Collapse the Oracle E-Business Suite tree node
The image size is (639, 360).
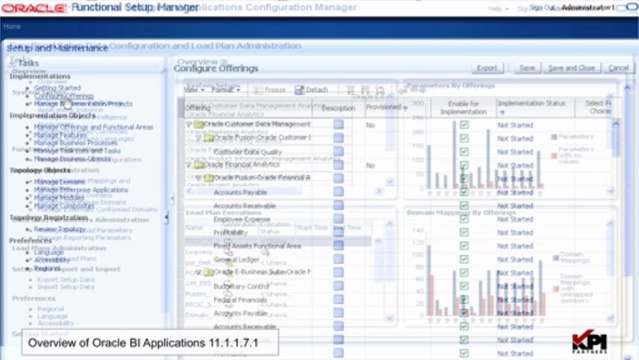tap(198, 272)
